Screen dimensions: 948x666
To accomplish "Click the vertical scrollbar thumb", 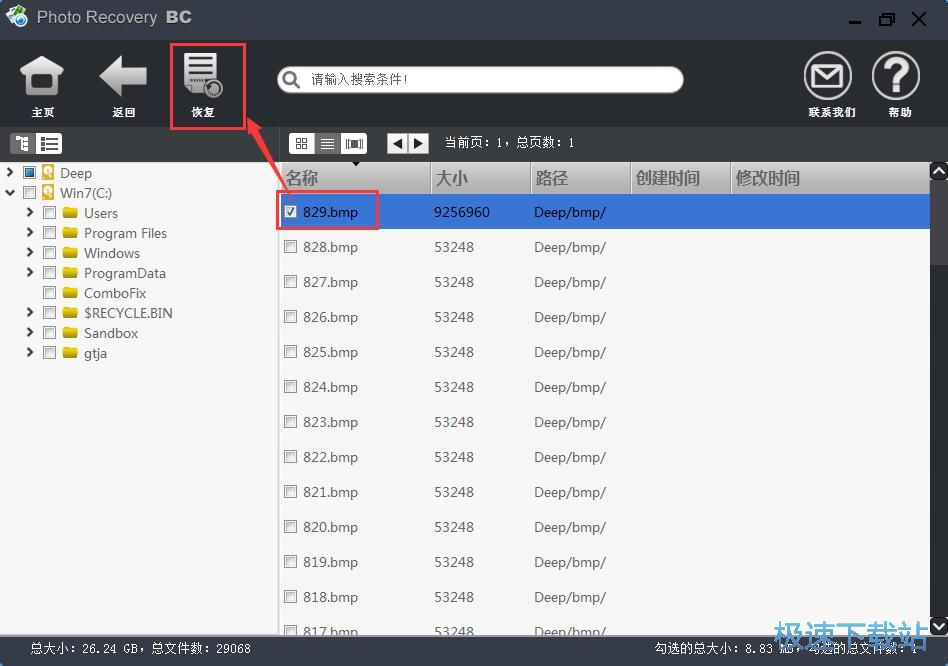I will point(938,223).
